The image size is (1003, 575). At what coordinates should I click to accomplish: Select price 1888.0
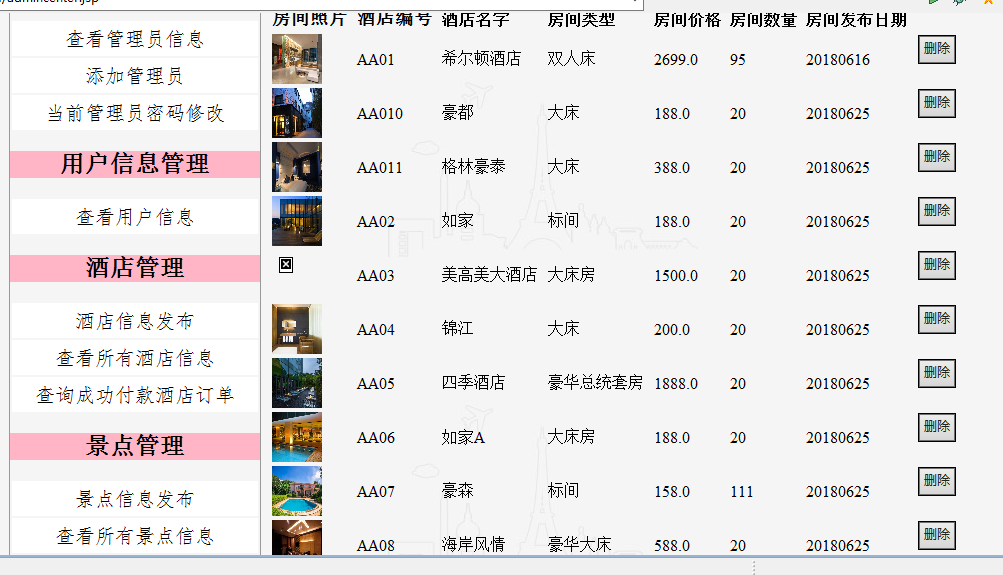click(x=675, y=384)
